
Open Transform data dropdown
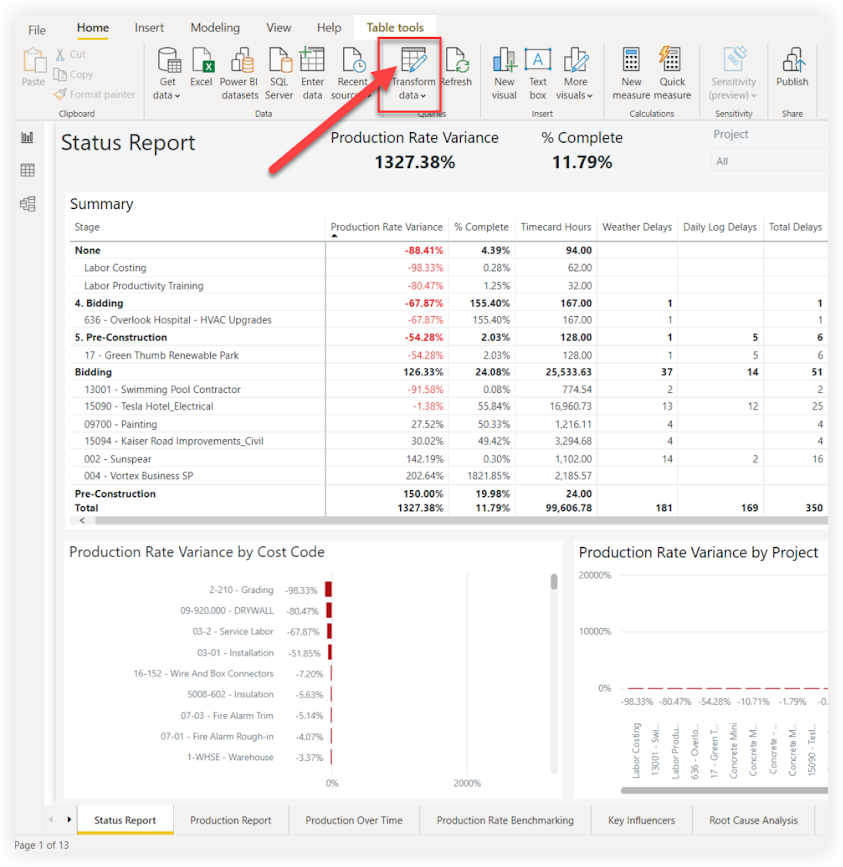point(413,73)
